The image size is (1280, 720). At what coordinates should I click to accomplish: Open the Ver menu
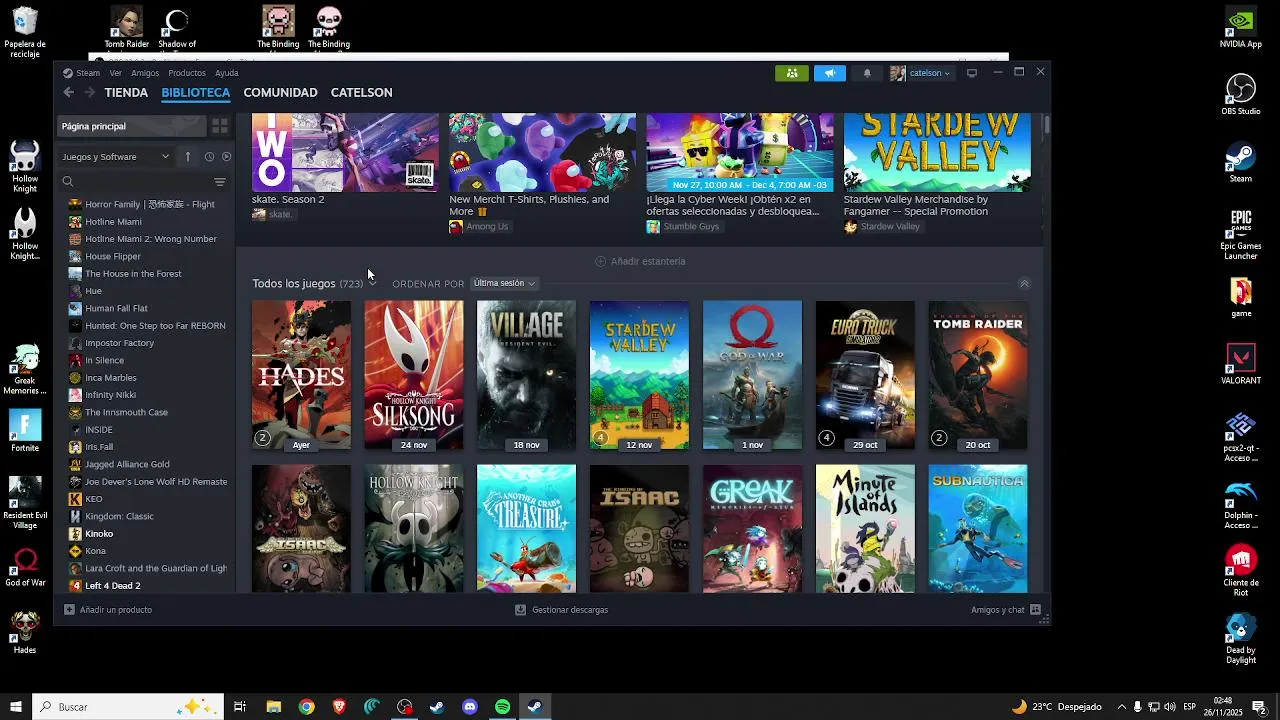pos(115,73)
